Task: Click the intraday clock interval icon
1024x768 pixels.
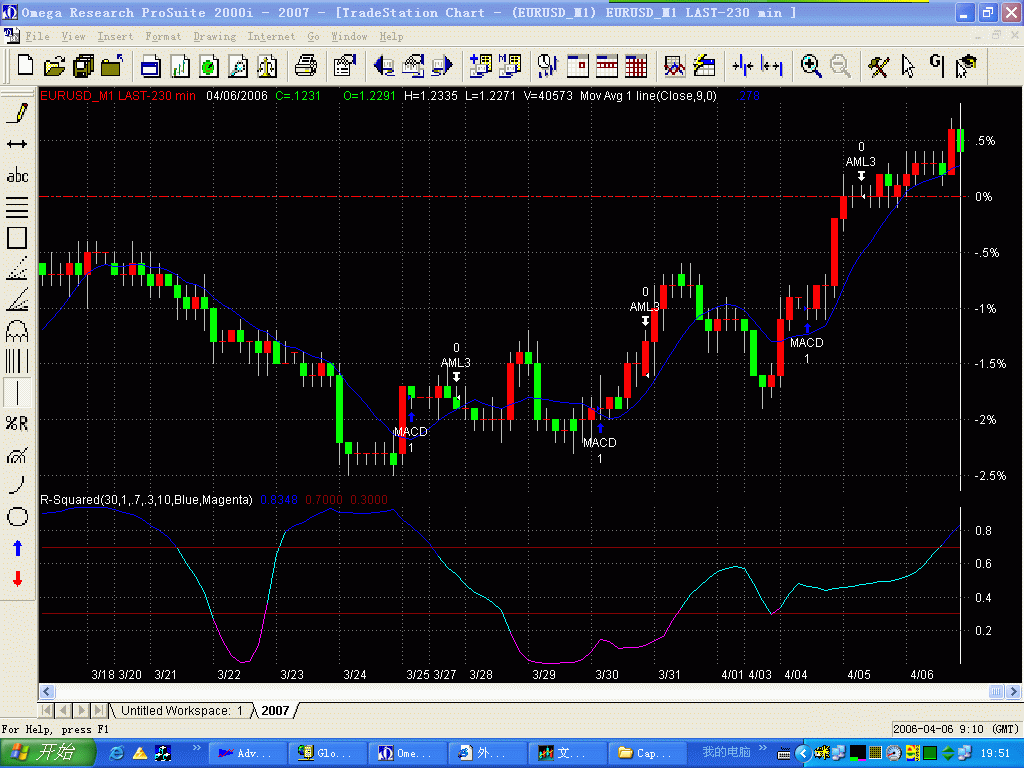Action: pyautogui.click(x=548, y=65)
